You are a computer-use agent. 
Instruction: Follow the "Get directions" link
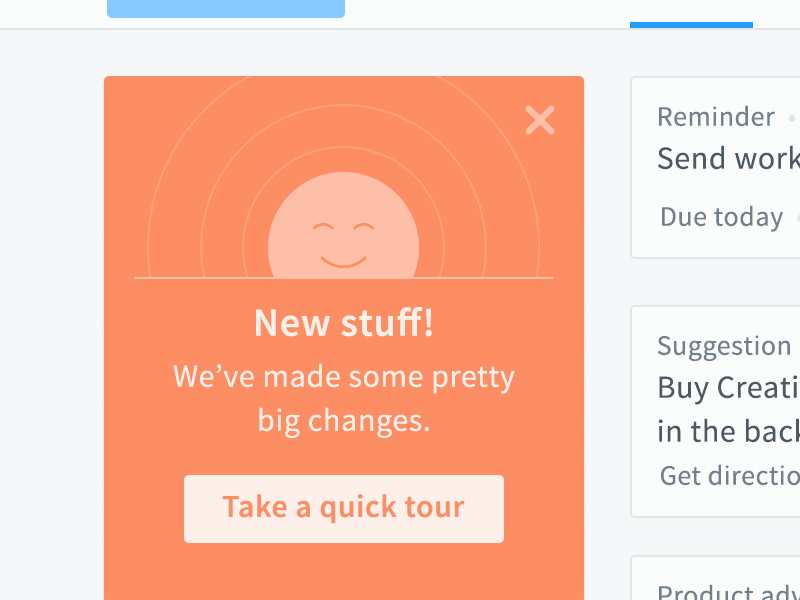point(730,476)
